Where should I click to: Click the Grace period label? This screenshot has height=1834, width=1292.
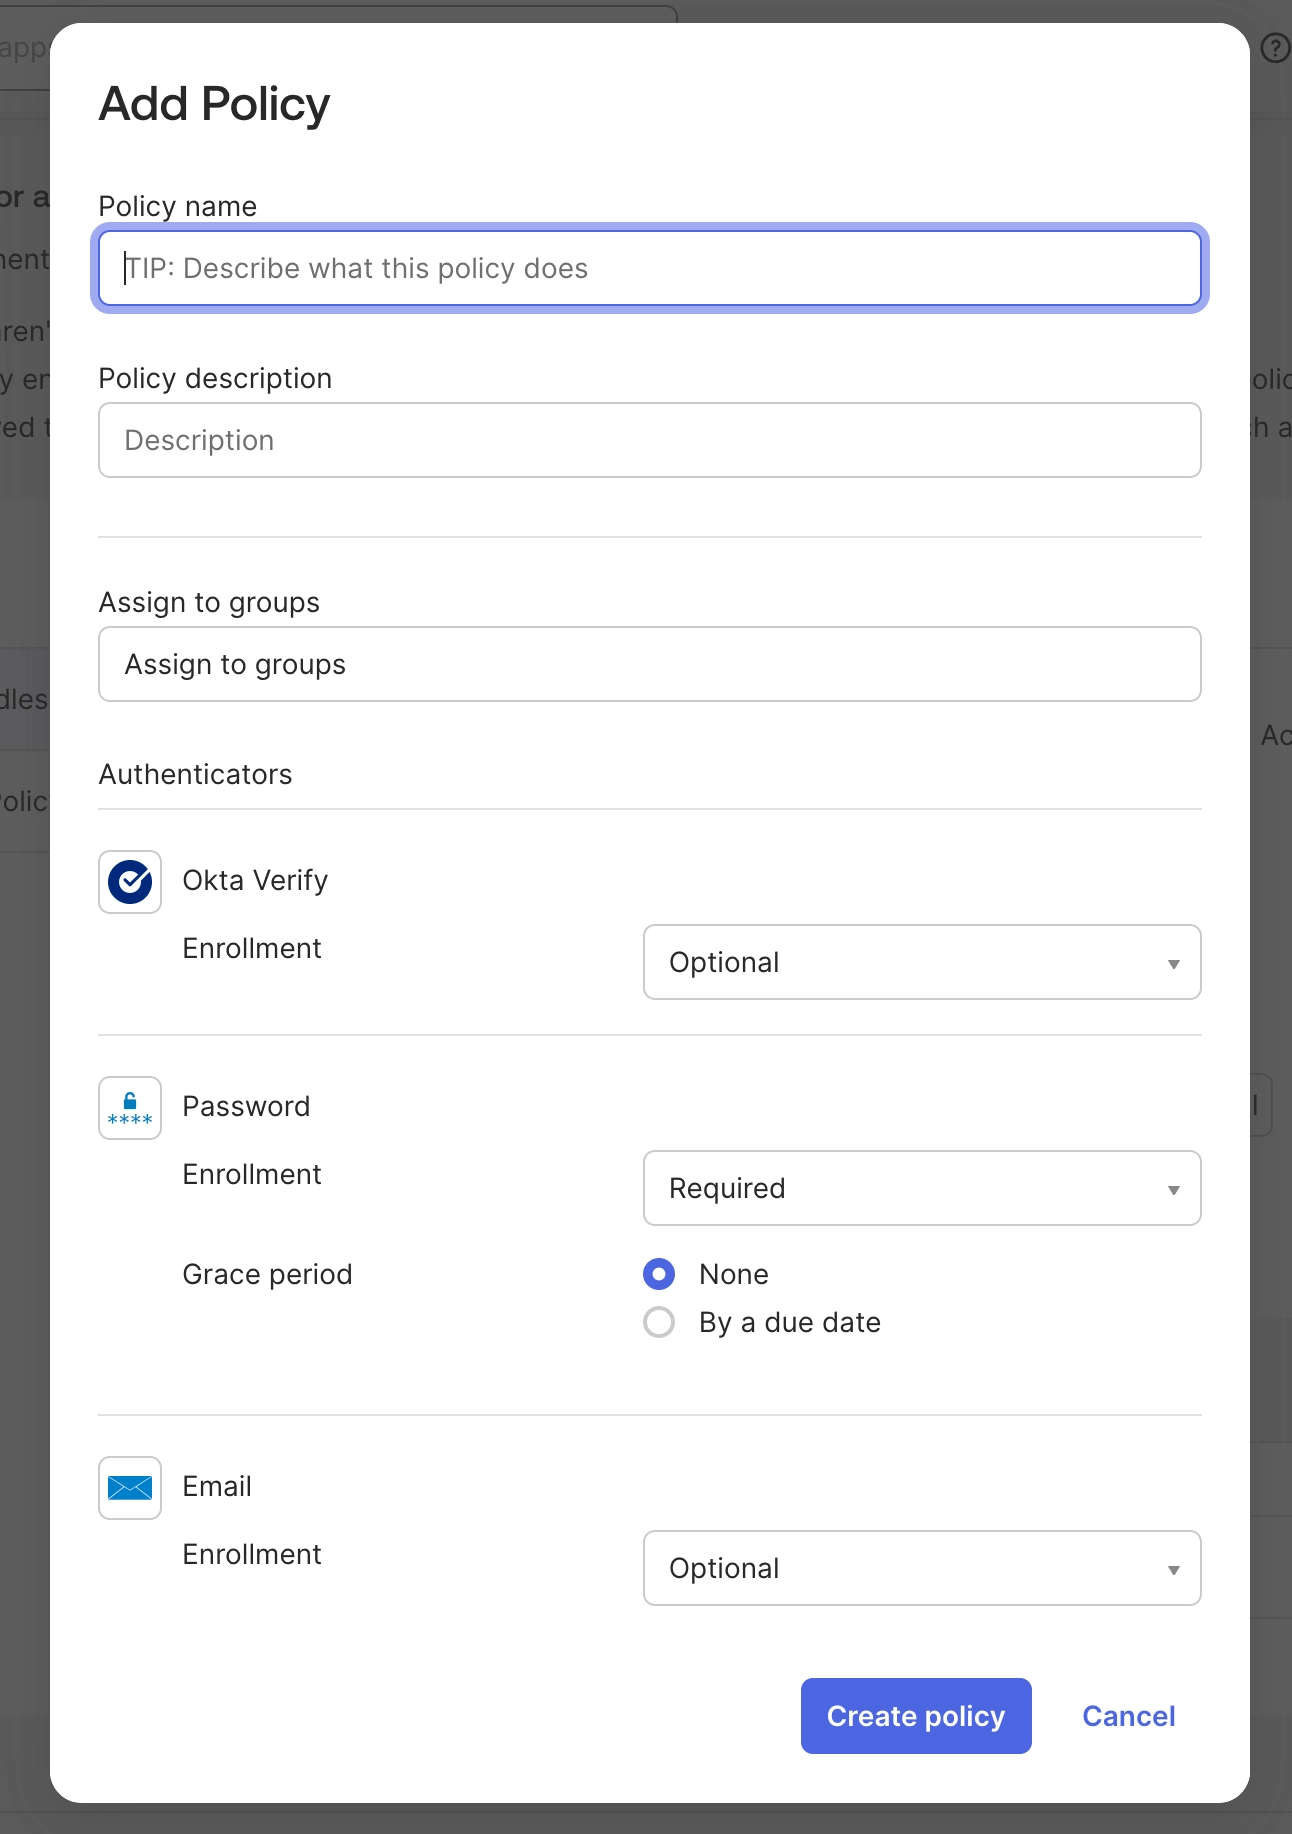pos(267,1274)
